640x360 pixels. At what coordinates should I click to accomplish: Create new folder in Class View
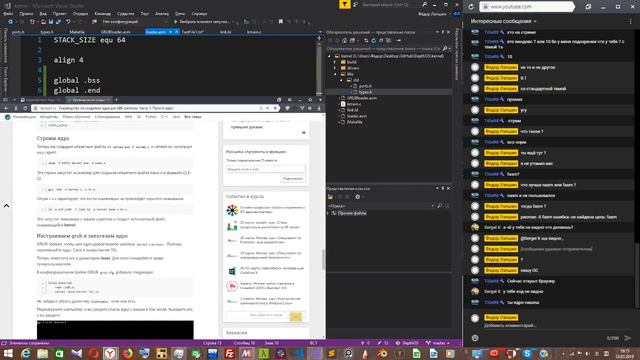click(330, 197)
